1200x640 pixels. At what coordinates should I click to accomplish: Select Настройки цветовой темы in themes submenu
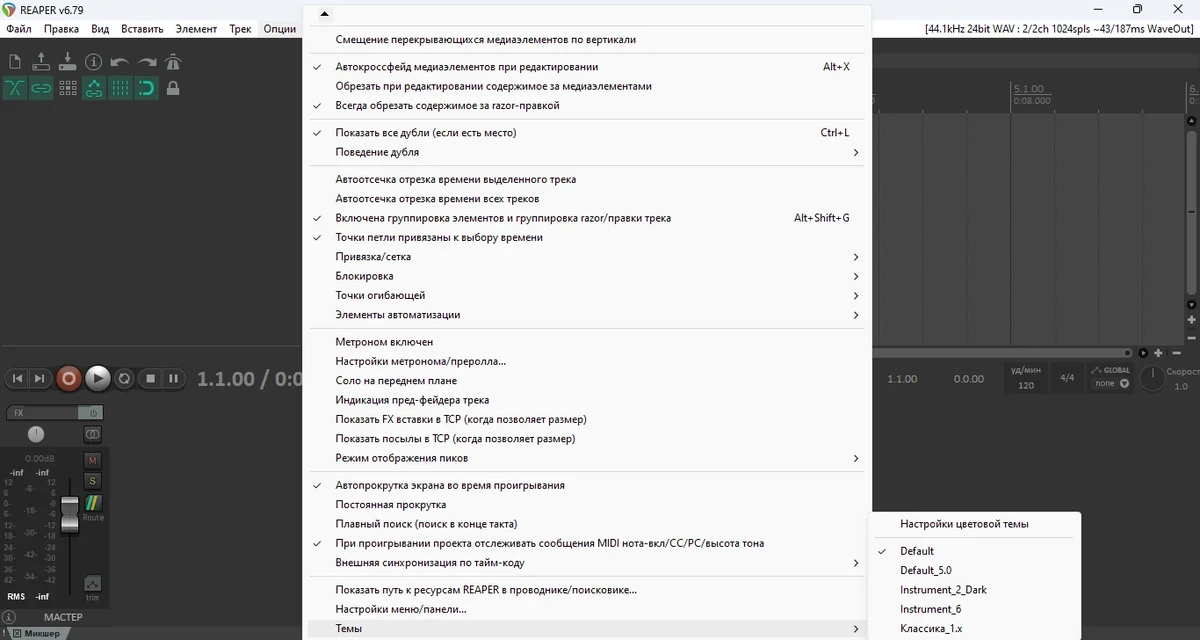click(975, 524)
